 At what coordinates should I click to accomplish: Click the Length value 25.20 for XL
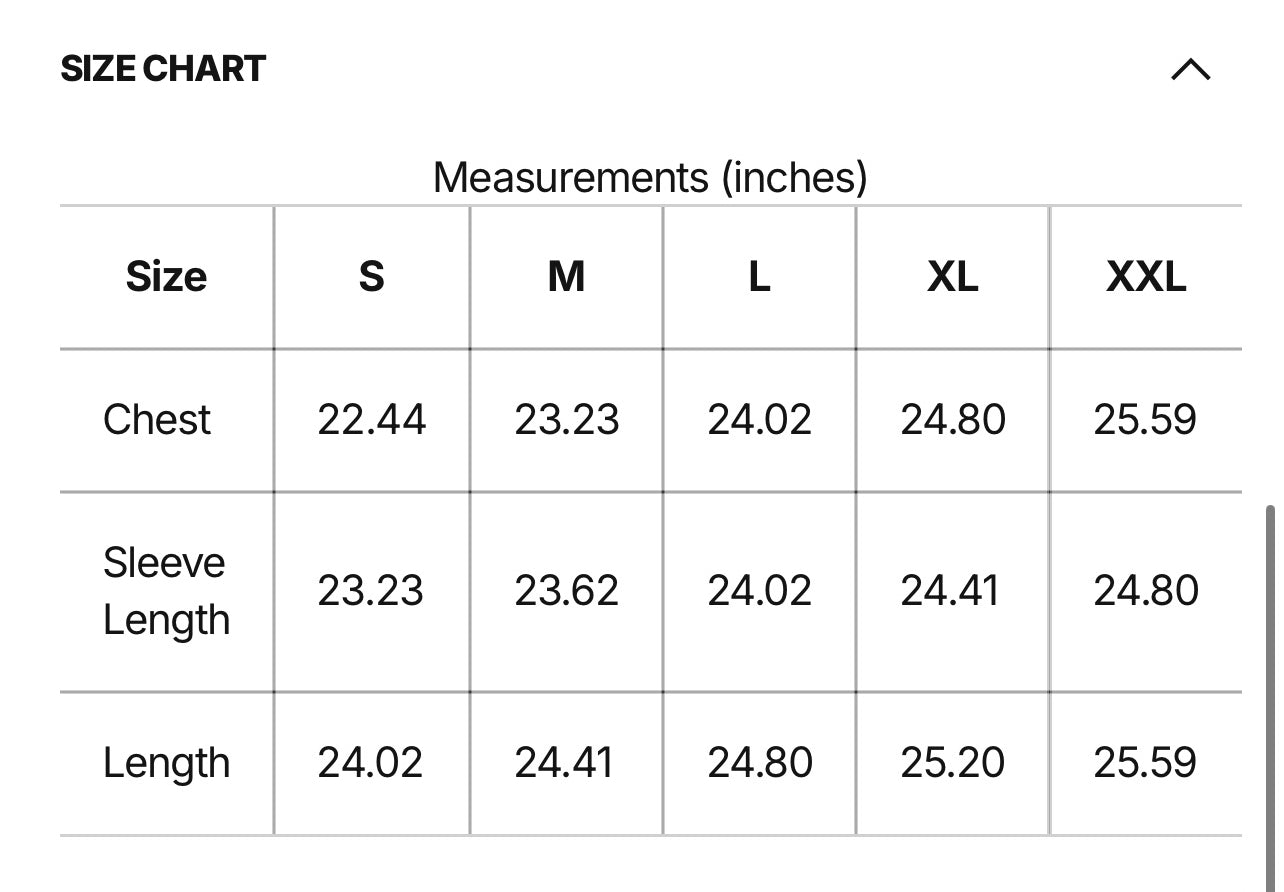(x=952, y=763)
